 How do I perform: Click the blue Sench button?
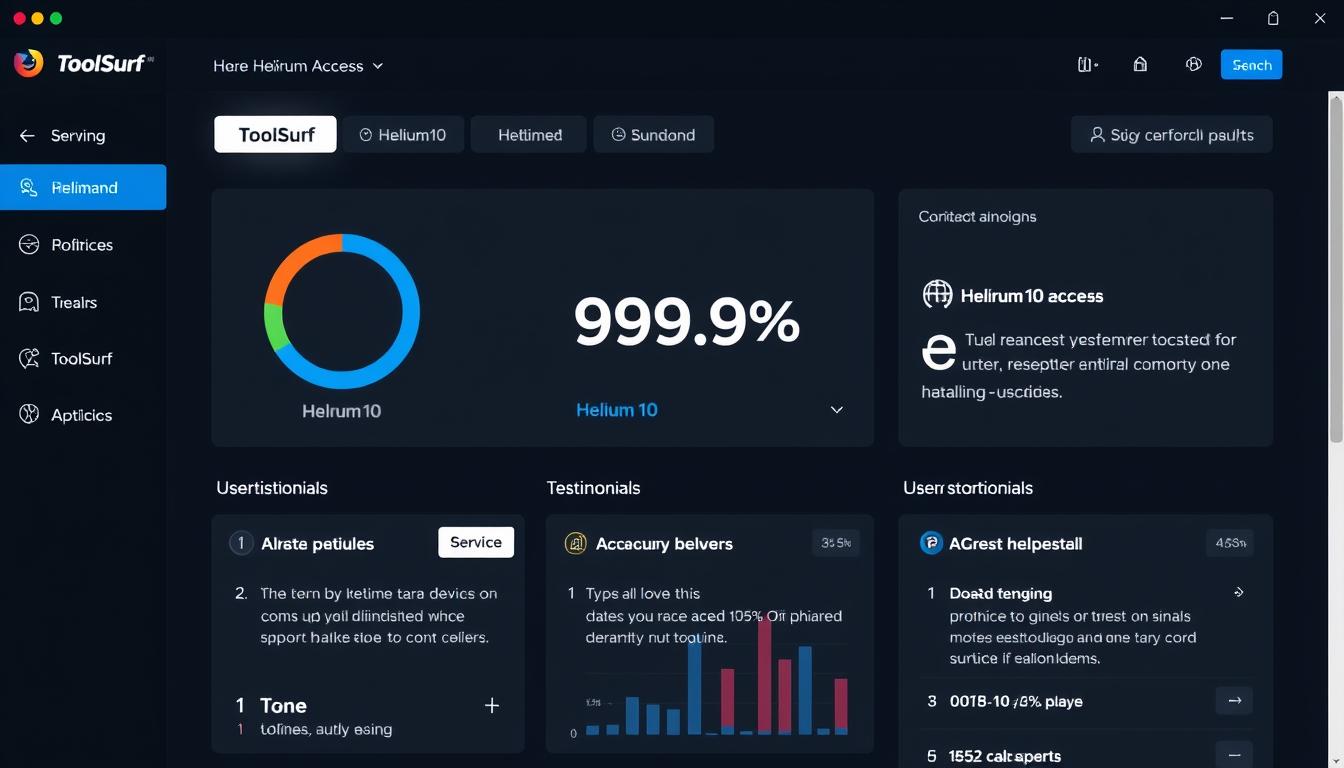[1251, 65]
